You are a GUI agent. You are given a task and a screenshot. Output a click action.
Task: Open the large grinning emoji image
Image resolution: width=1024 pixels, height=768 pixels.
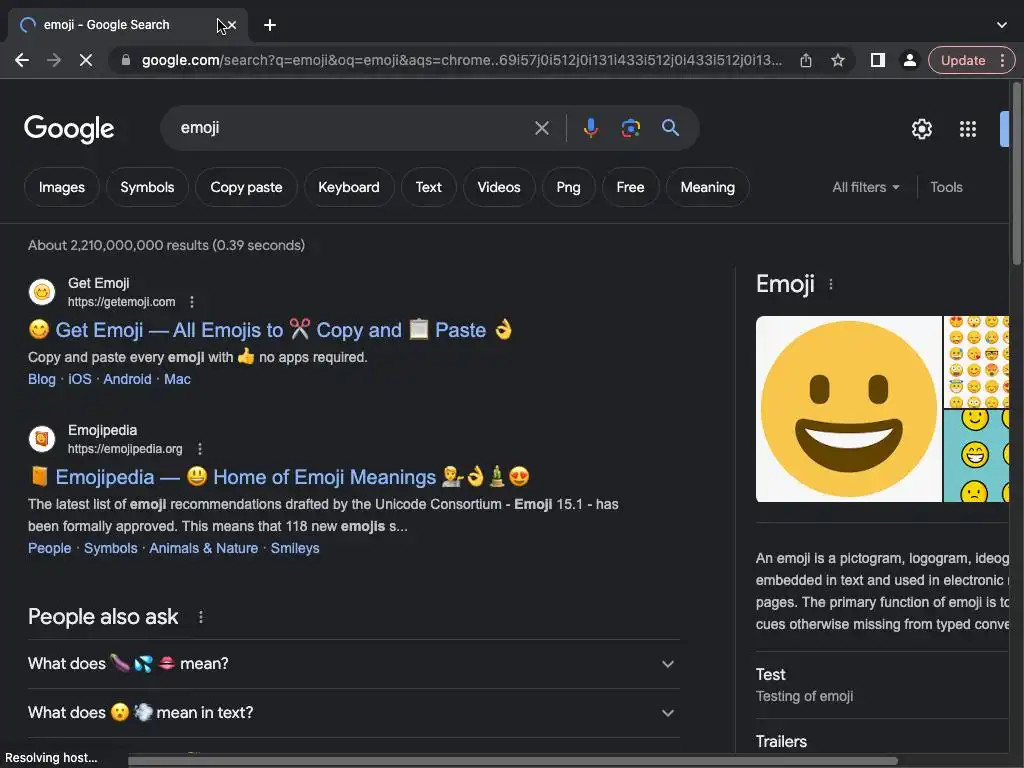tap(848, 409)
